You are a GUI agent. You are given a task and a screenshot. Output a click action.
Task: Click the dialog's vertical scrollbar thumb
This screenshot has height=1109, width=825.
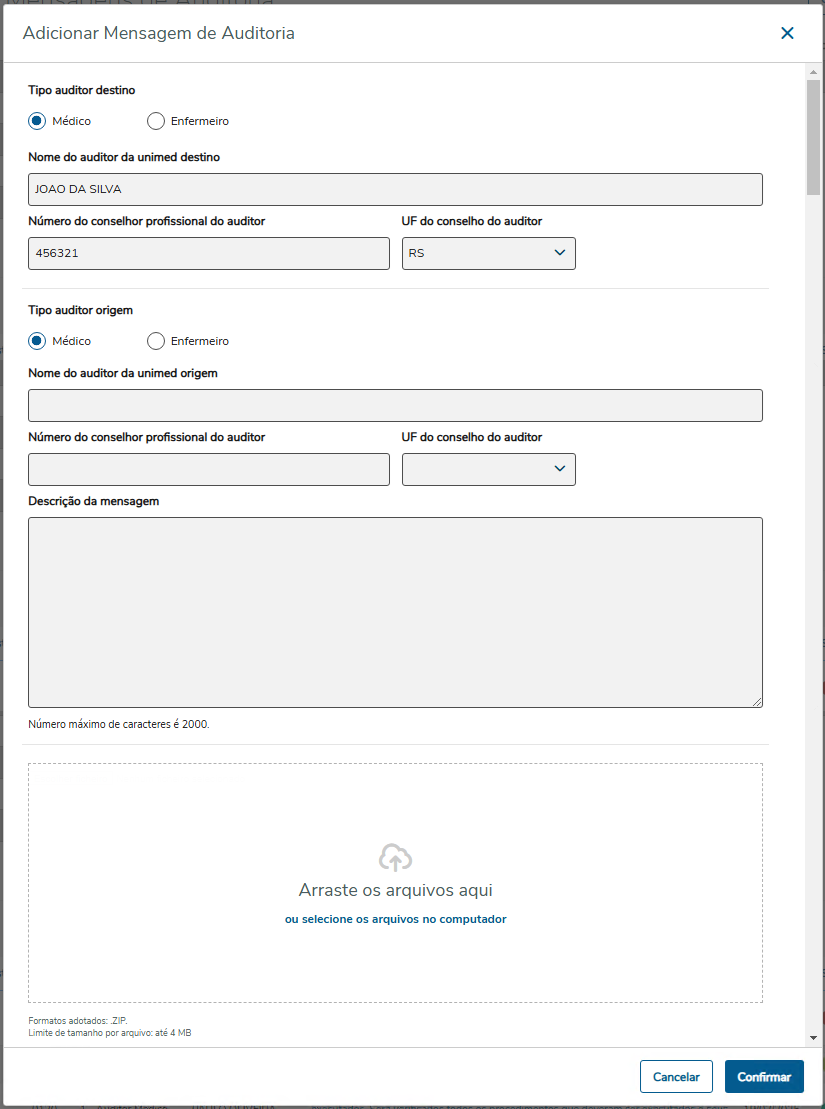click(x=813, y=135)
